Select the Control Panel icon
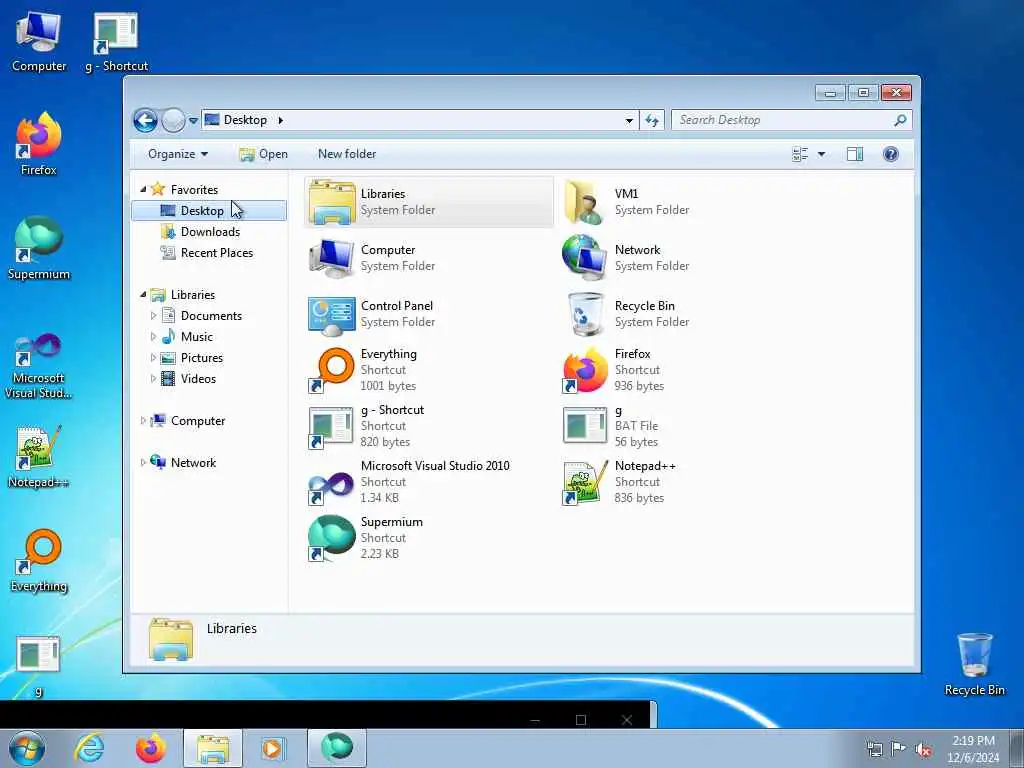This screenshot has width=1024, height=768. click(332, 315)
